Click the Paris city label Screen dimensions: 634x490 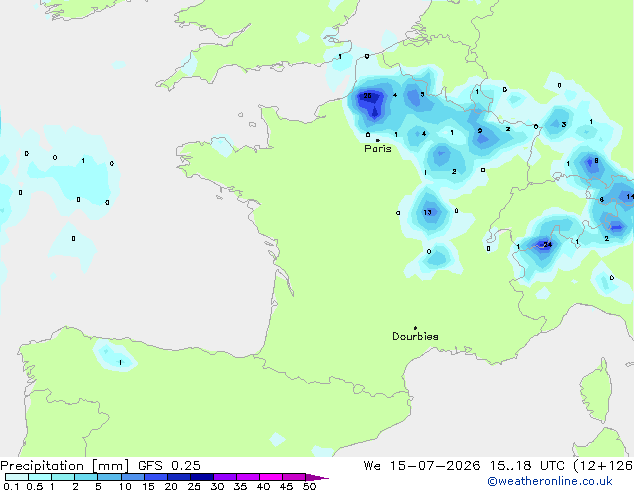tap(378, 149)
